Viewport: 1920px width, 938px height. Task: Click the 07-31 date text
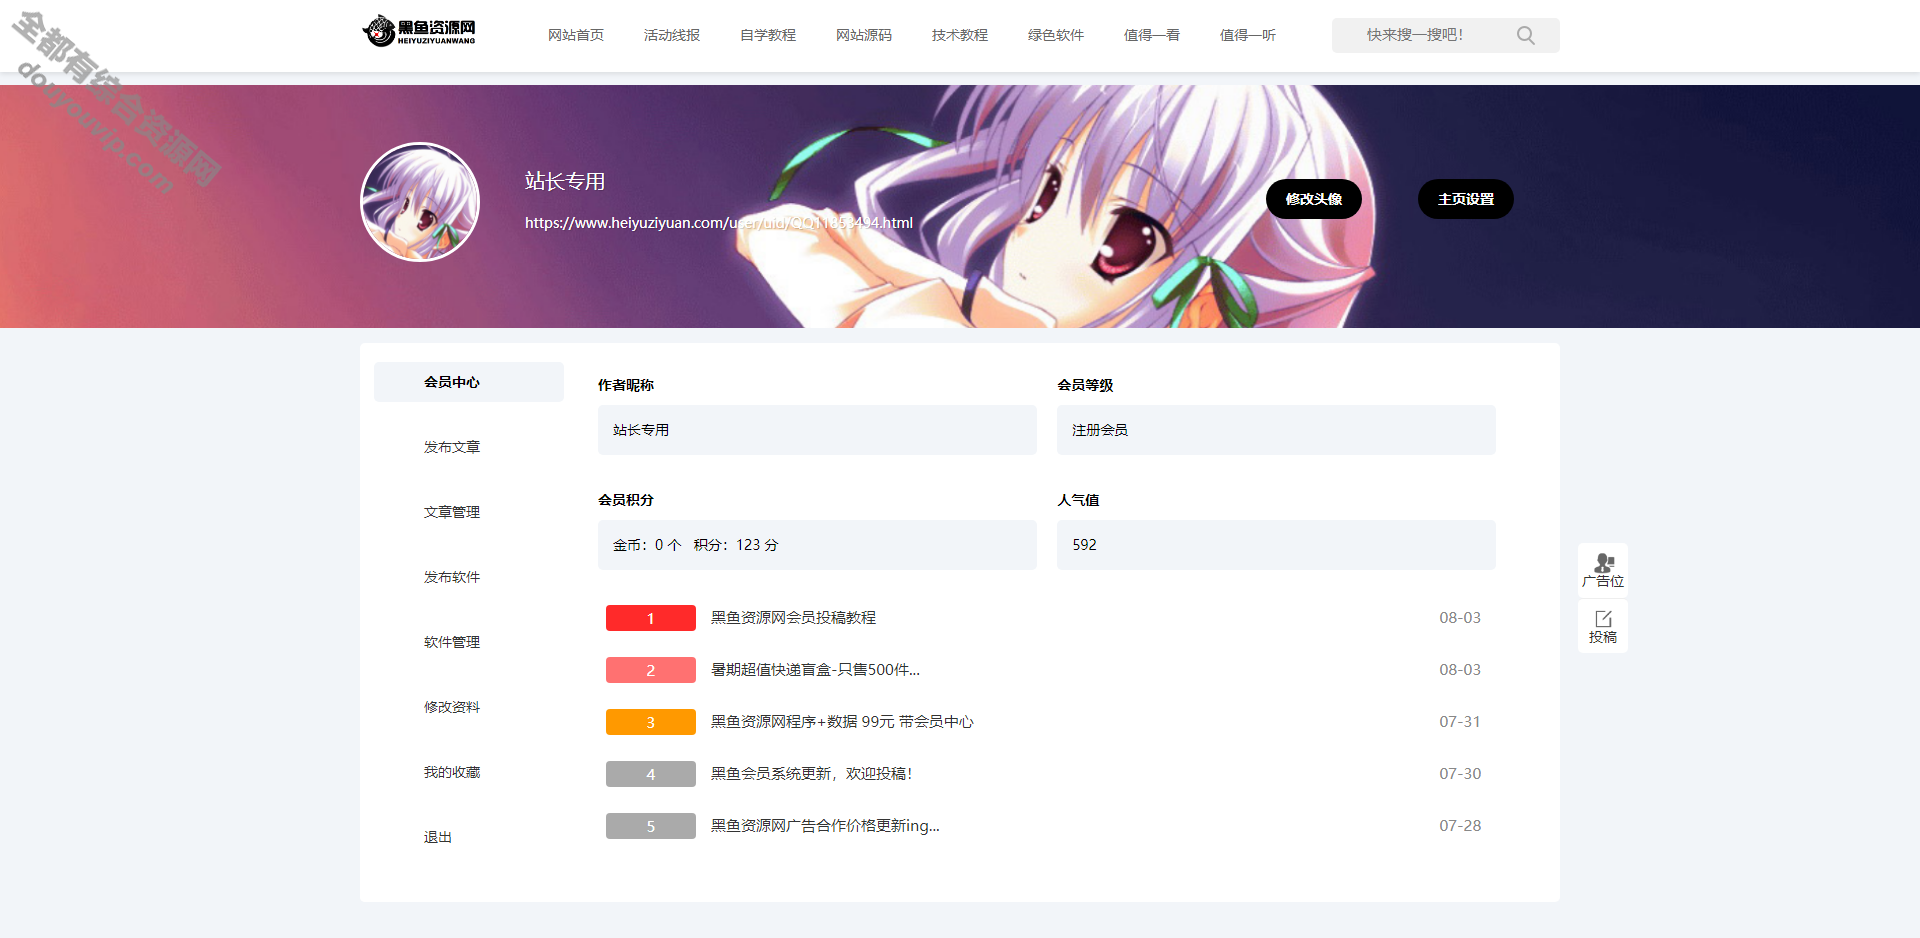[1460, 722]
